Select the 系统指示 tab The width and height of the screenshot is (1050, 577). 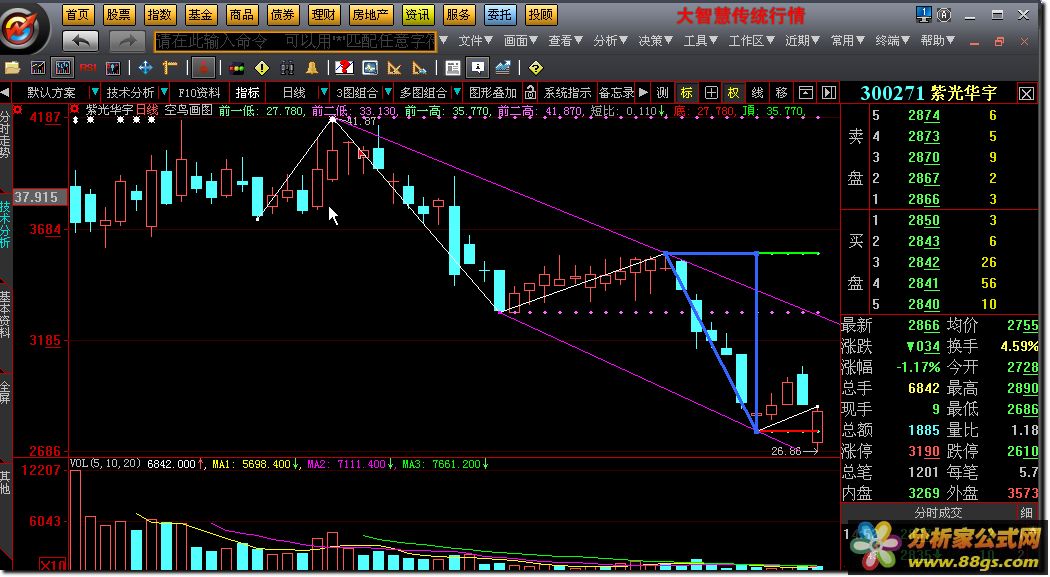[x=567, y=92]
